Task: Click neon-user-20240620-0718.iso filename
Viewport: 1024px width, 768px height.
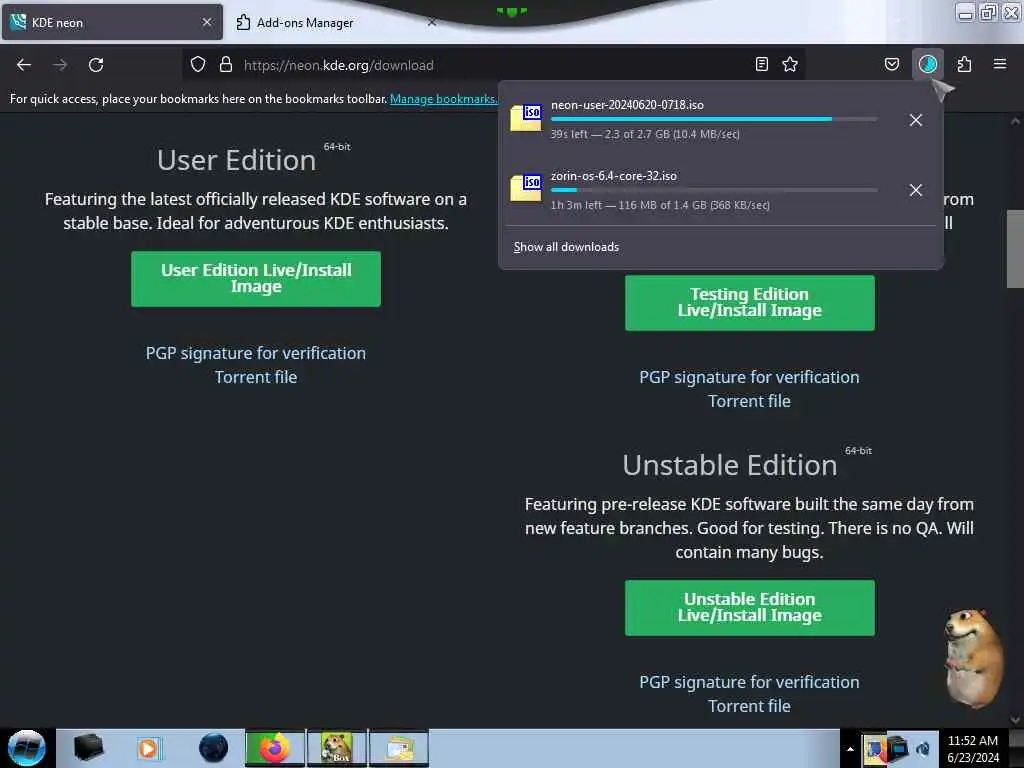Action: click(x=627, y=105)
